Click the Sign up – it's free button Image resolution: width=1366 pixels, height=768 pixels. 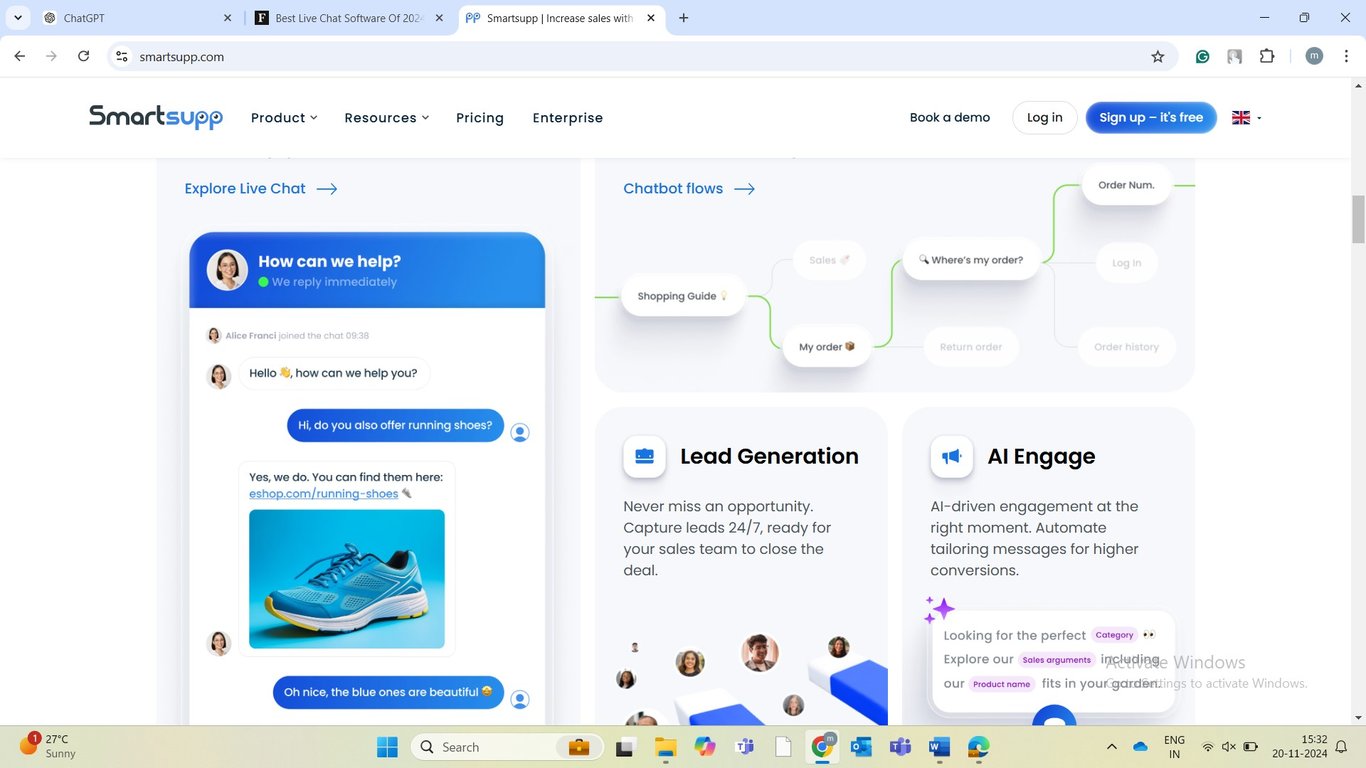pyautogui.click(x=1150, y=117)
